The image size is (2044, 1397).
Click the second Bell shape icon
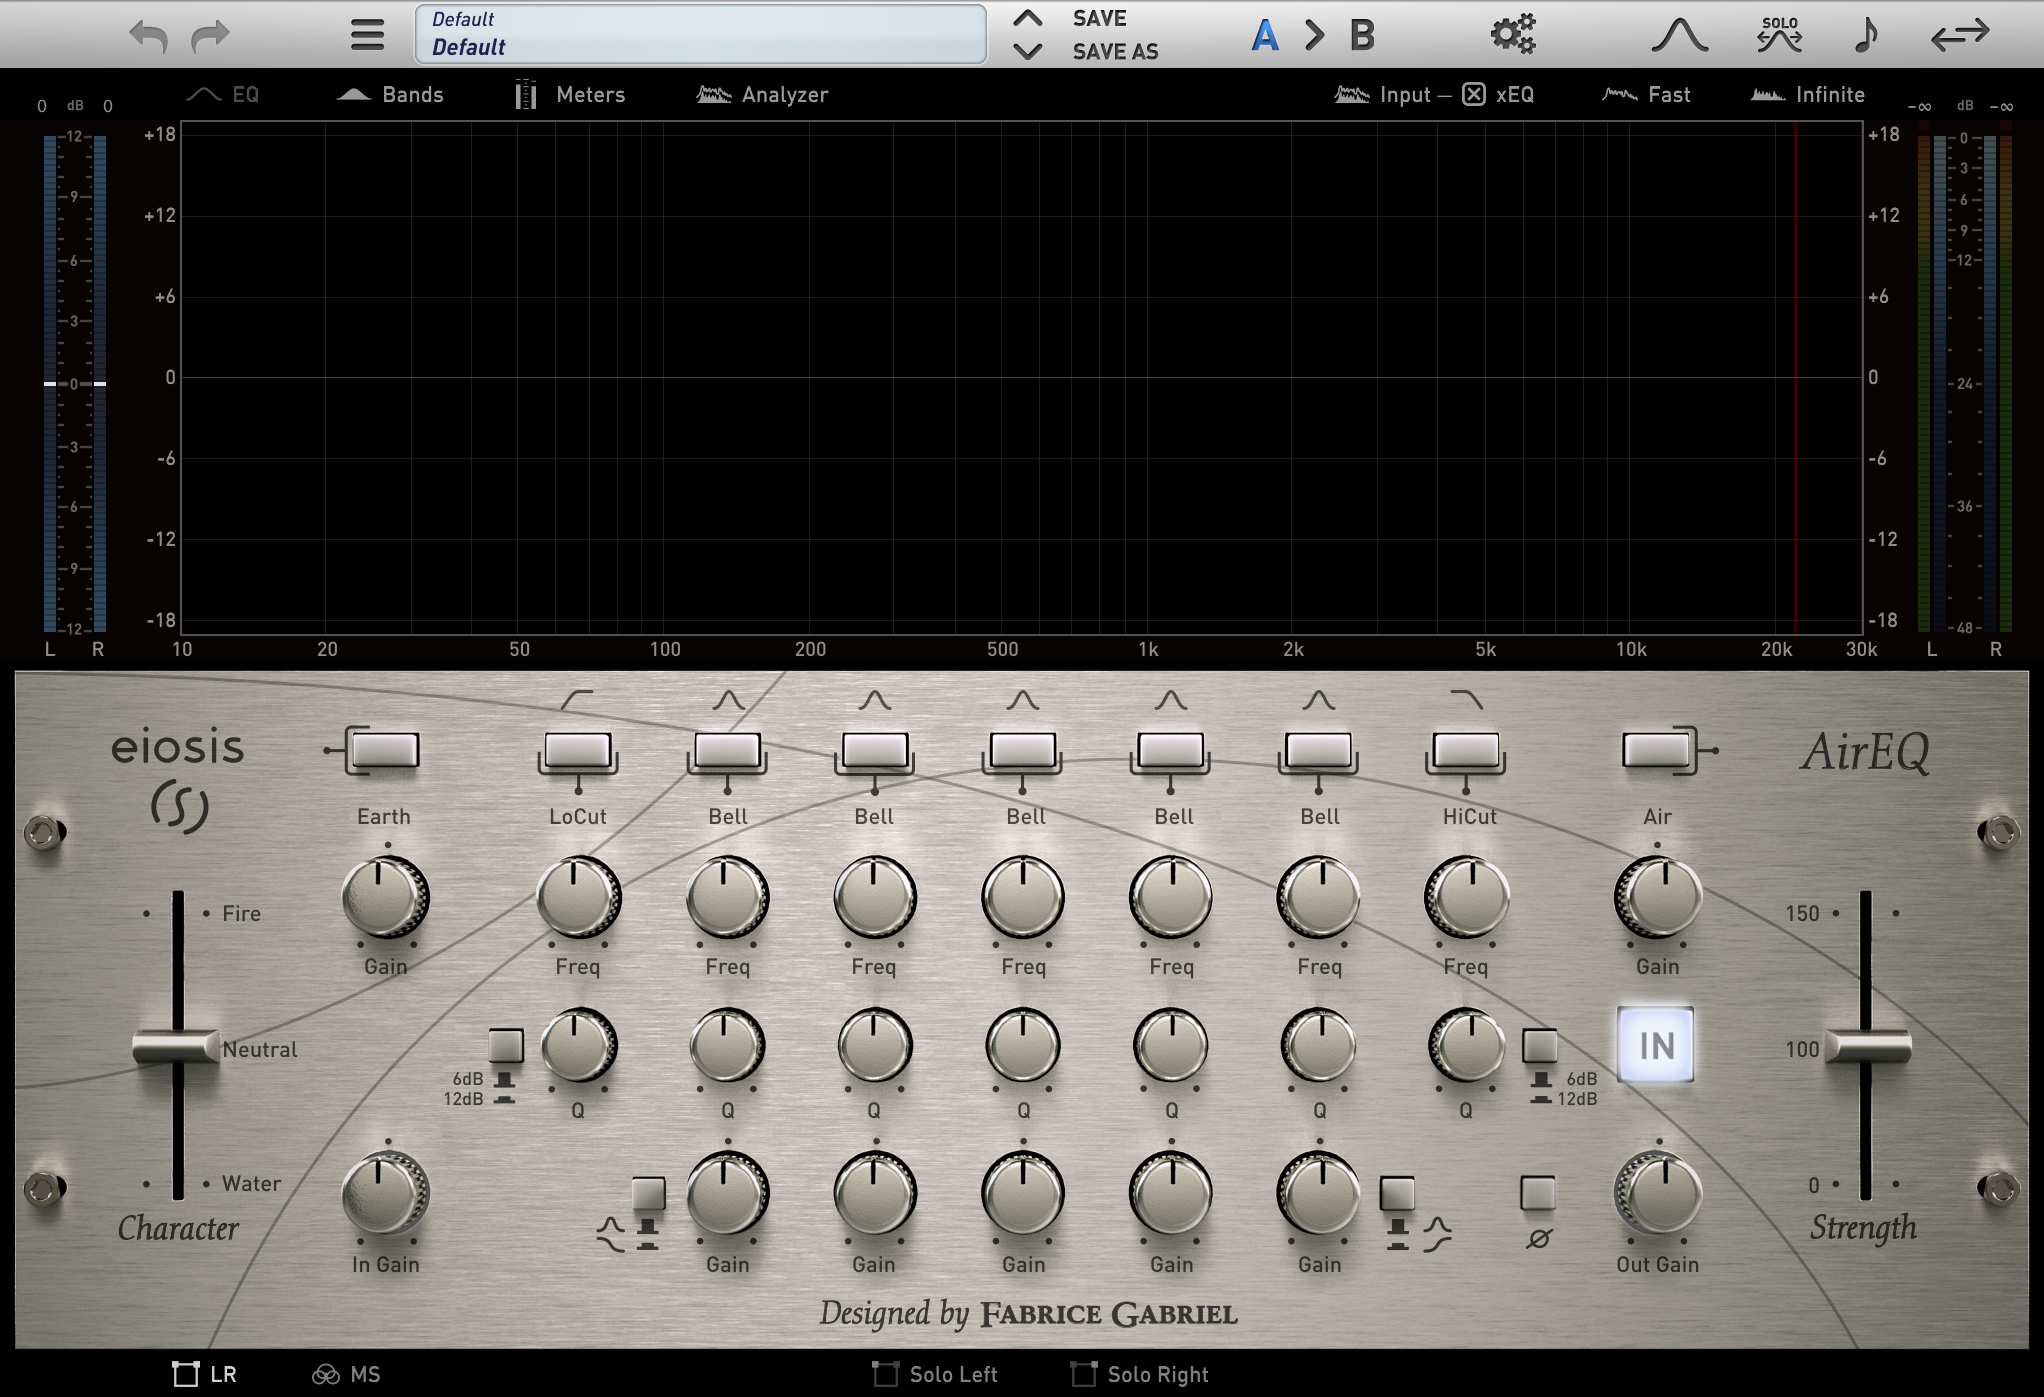(875, 700)
